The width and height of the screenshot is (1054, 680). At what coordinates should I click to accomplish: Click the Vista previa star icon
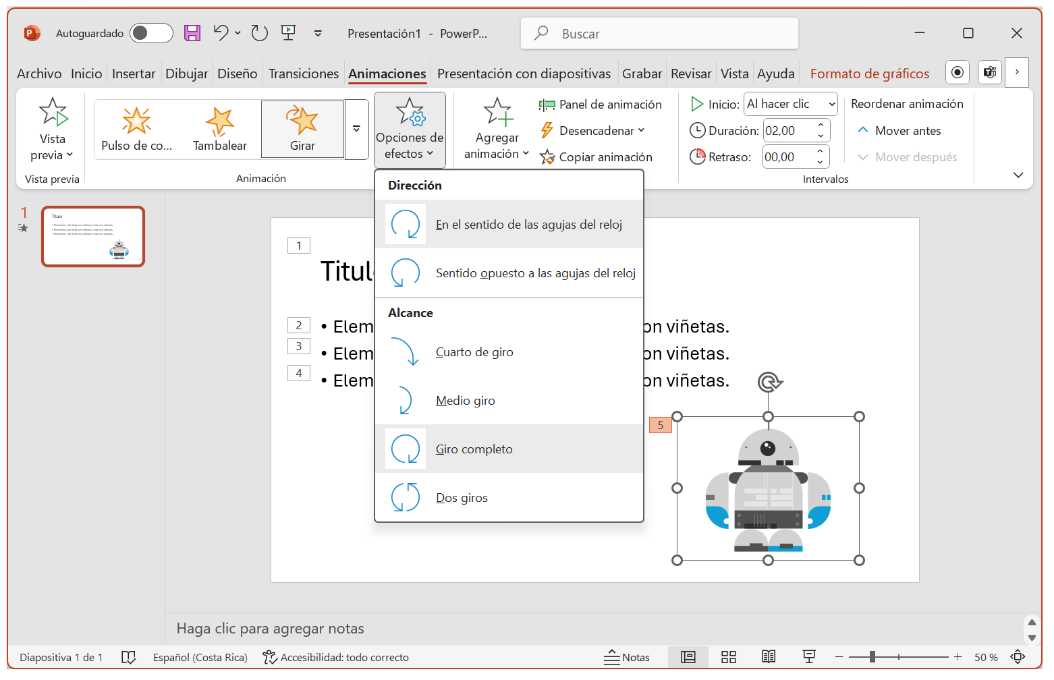tap(52, 112)
